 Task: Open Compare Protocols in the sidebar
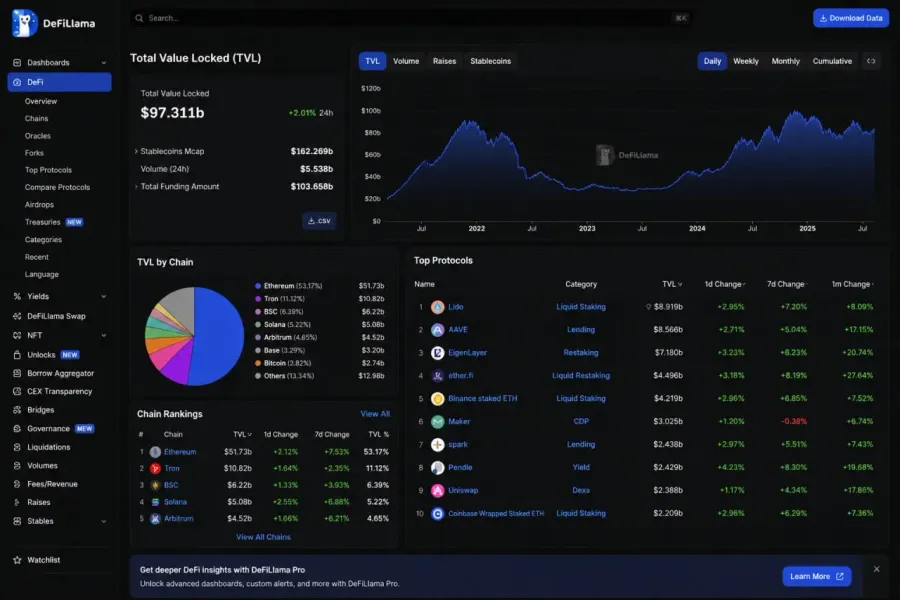[57, 187]
